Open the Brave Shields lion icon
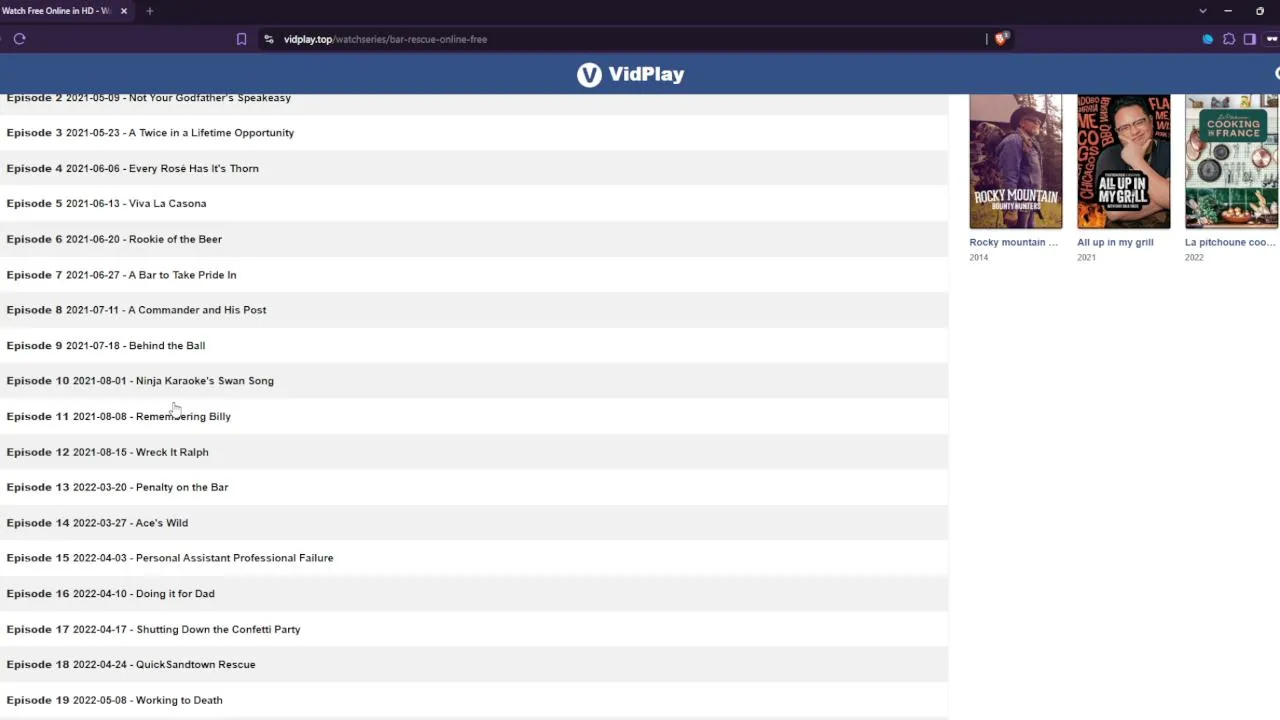 point(1001,39)
